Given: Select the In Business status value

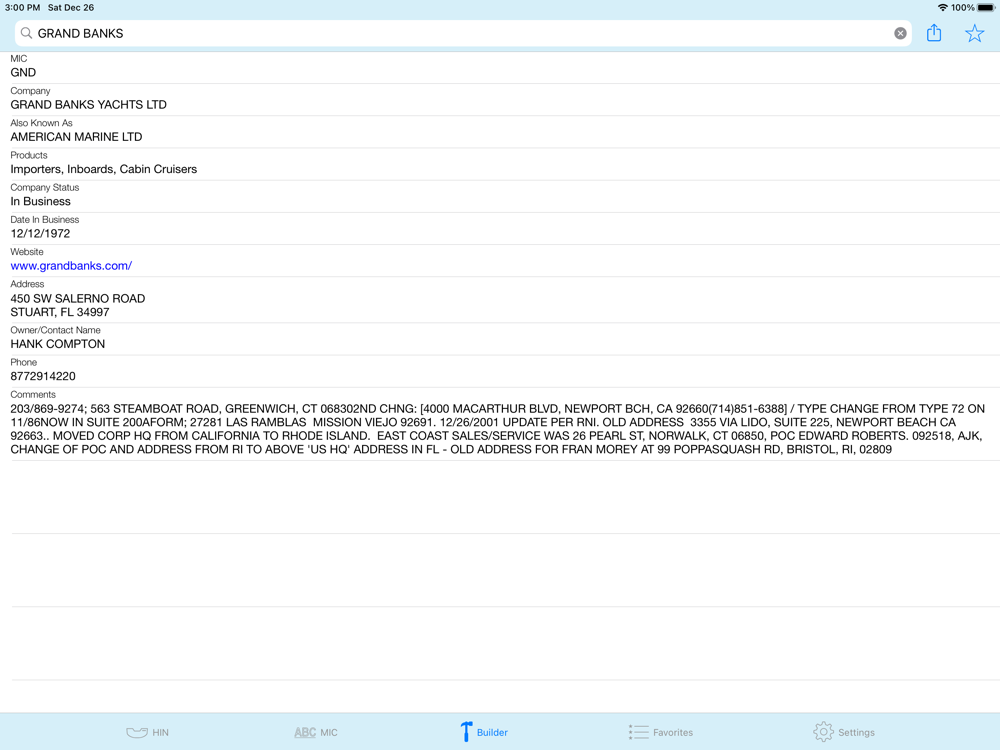Looking at the screenshot, I should (40, 202).
